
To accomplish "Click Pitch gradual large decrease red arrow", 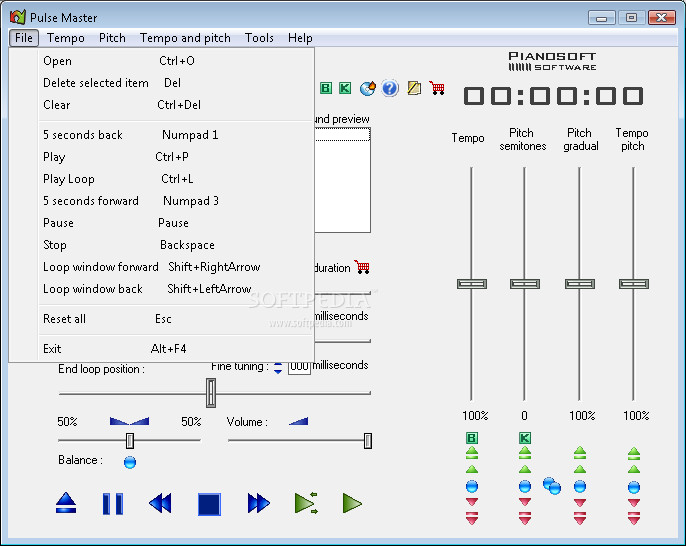I will [580, 518].
